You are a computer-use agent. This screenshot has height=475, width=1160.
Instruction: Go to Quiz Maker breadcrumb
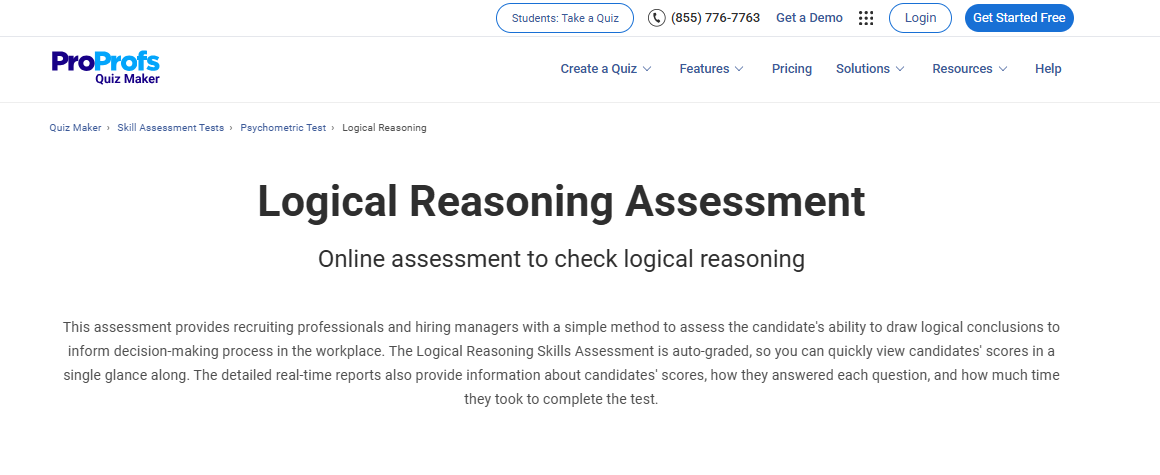(x=75, y=128)
